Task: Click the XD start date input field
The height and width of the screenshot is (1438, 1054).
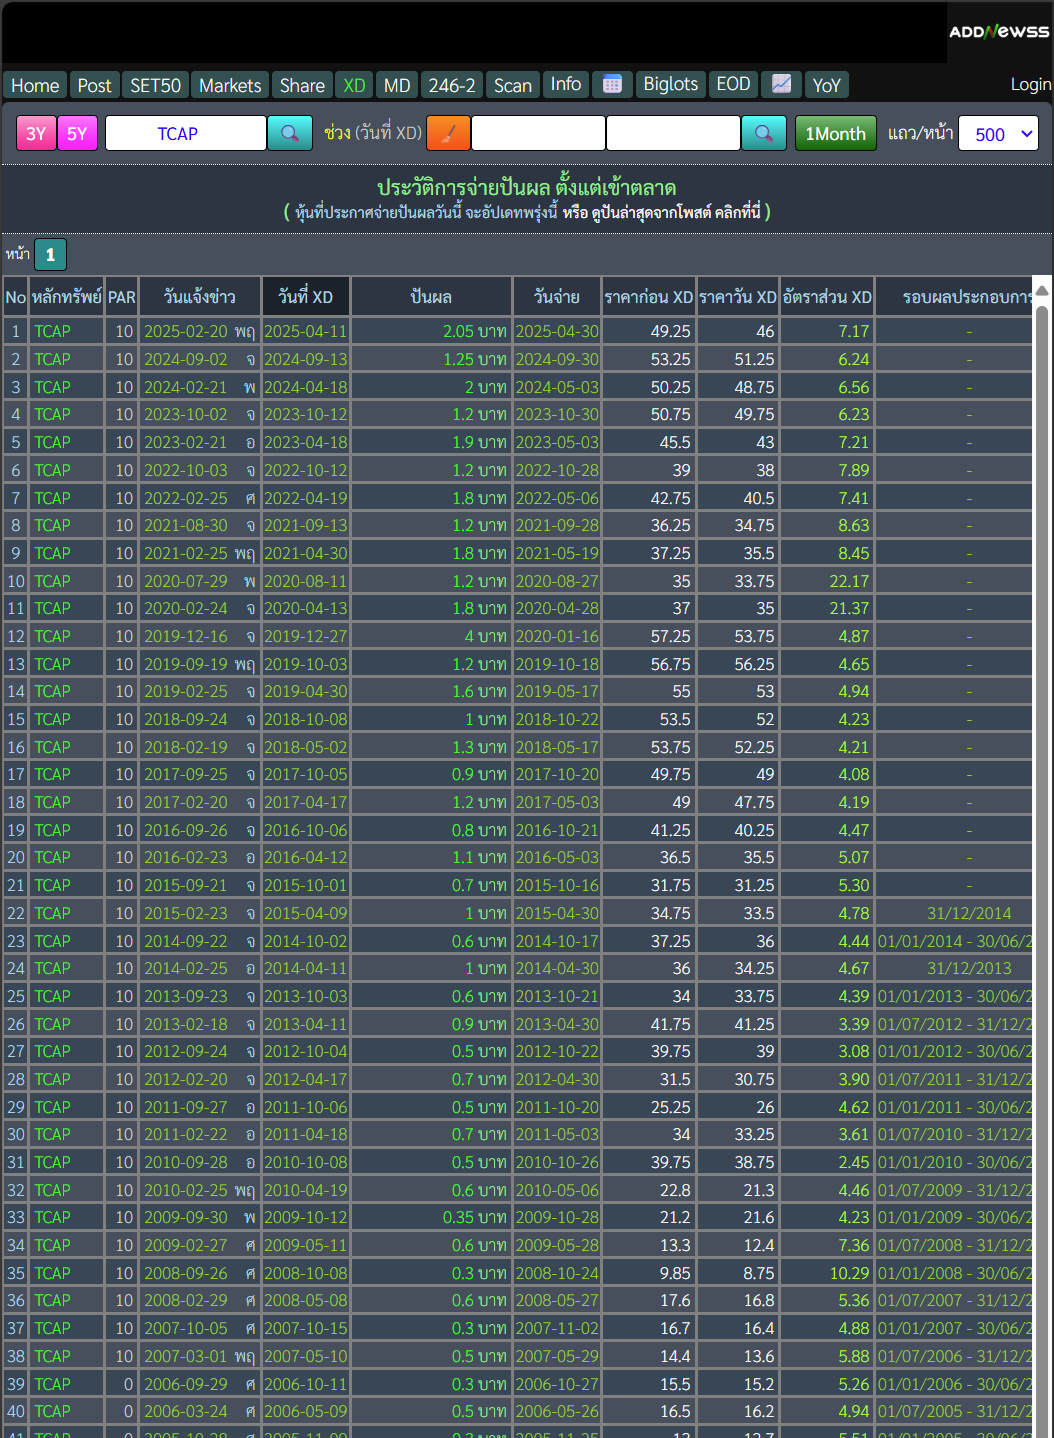Action: pos(538,133)
